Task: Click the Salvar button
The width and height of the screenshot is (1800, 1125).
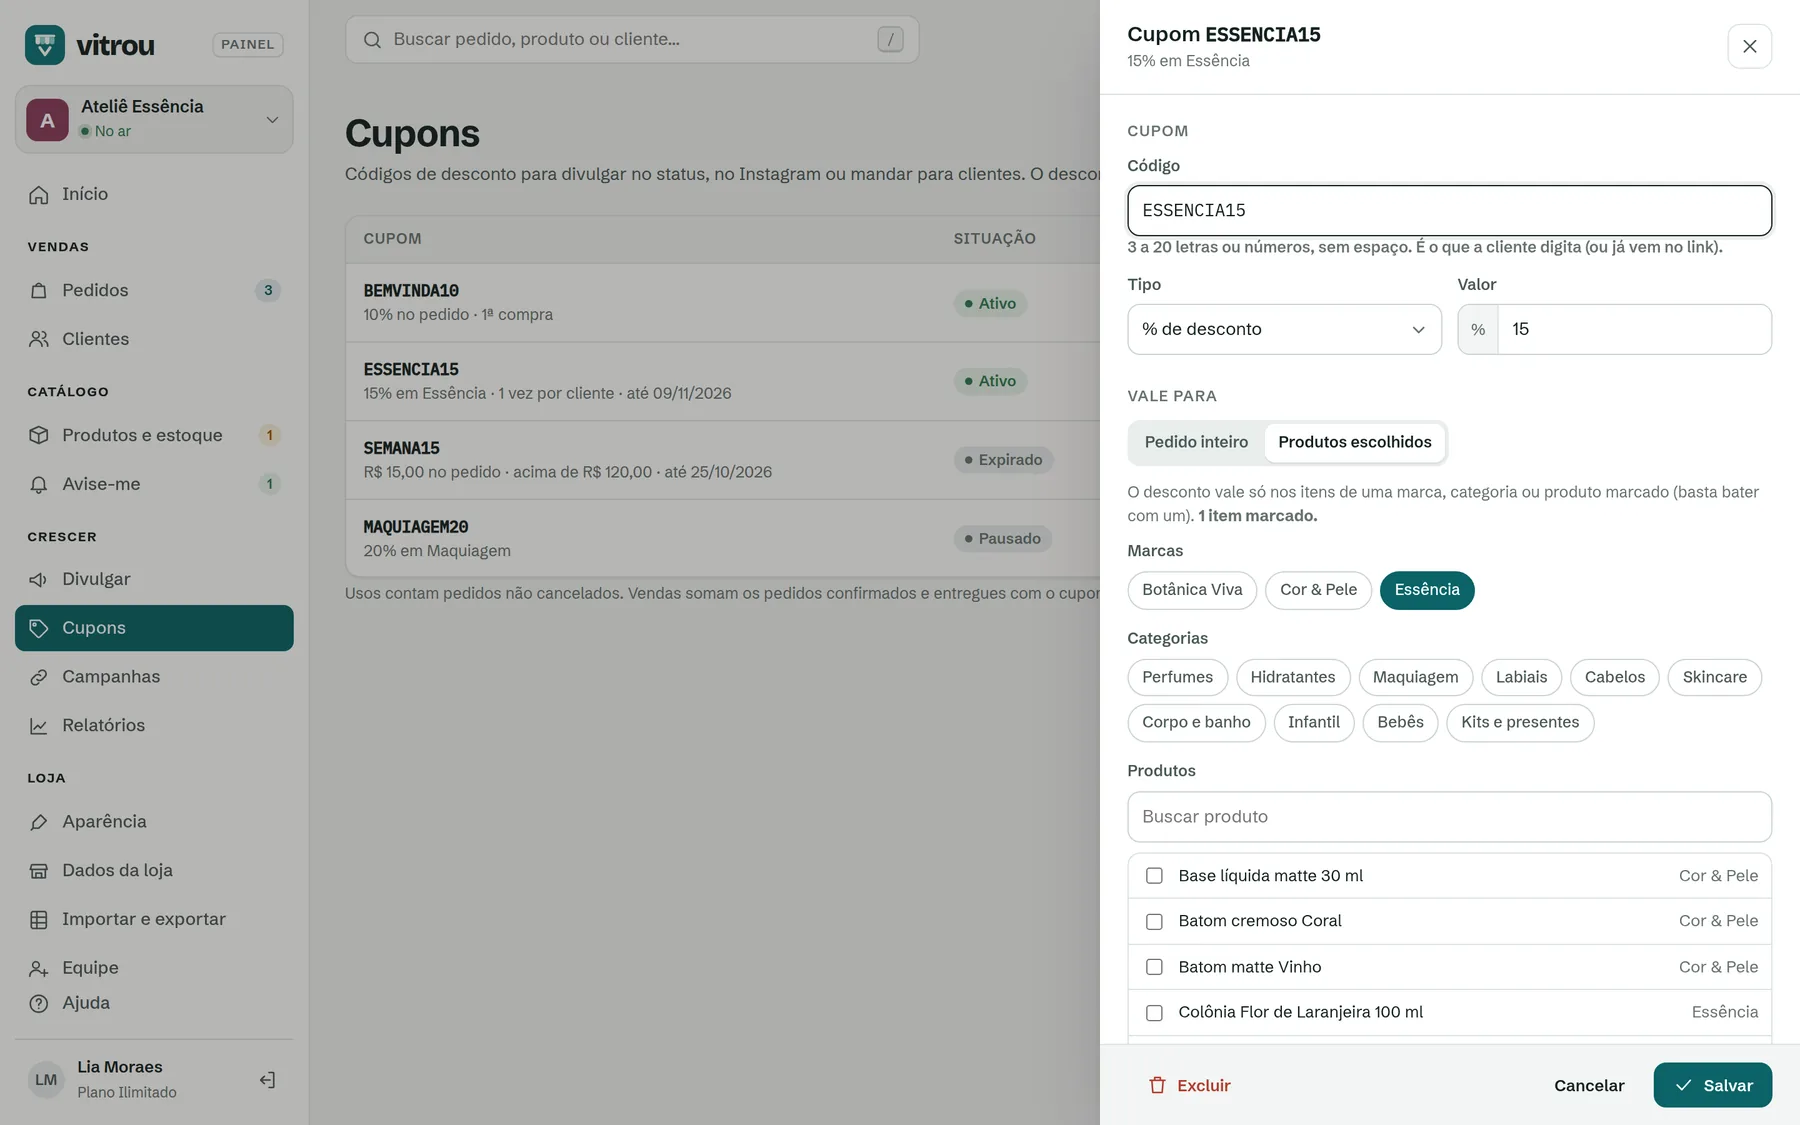Action: (1712, 1085)
